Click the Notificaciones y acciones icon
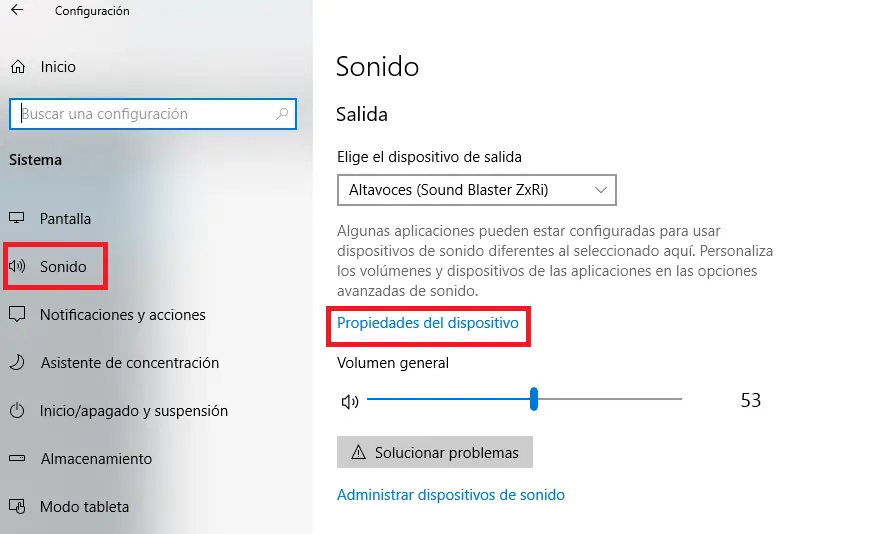Screen dimensions: 875x534 [x=17, y=315]
